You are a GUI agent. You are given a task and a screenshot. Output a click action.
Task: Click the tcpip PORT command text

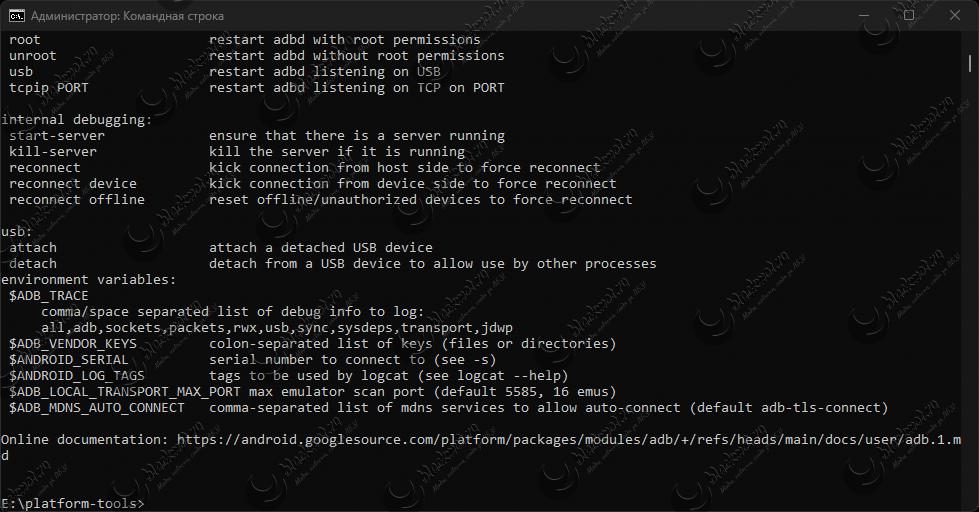(49, 87)
